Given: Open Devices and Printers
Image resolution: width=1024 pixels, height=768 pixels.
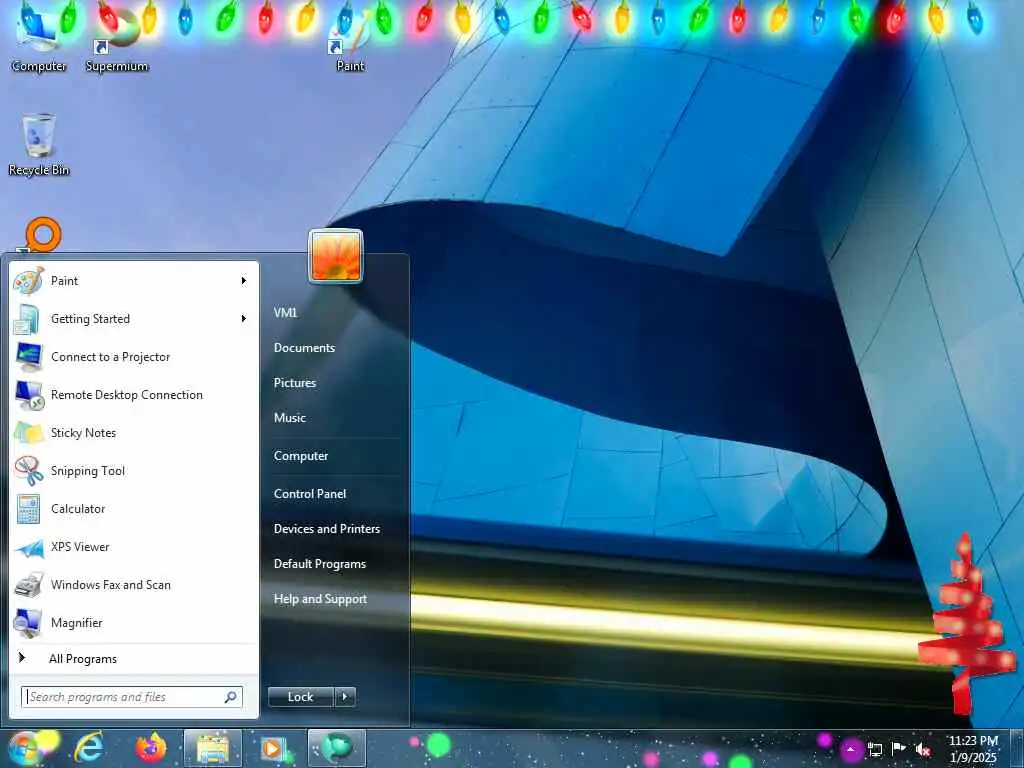Looking at the screenshot, I should tap(327, 529).
